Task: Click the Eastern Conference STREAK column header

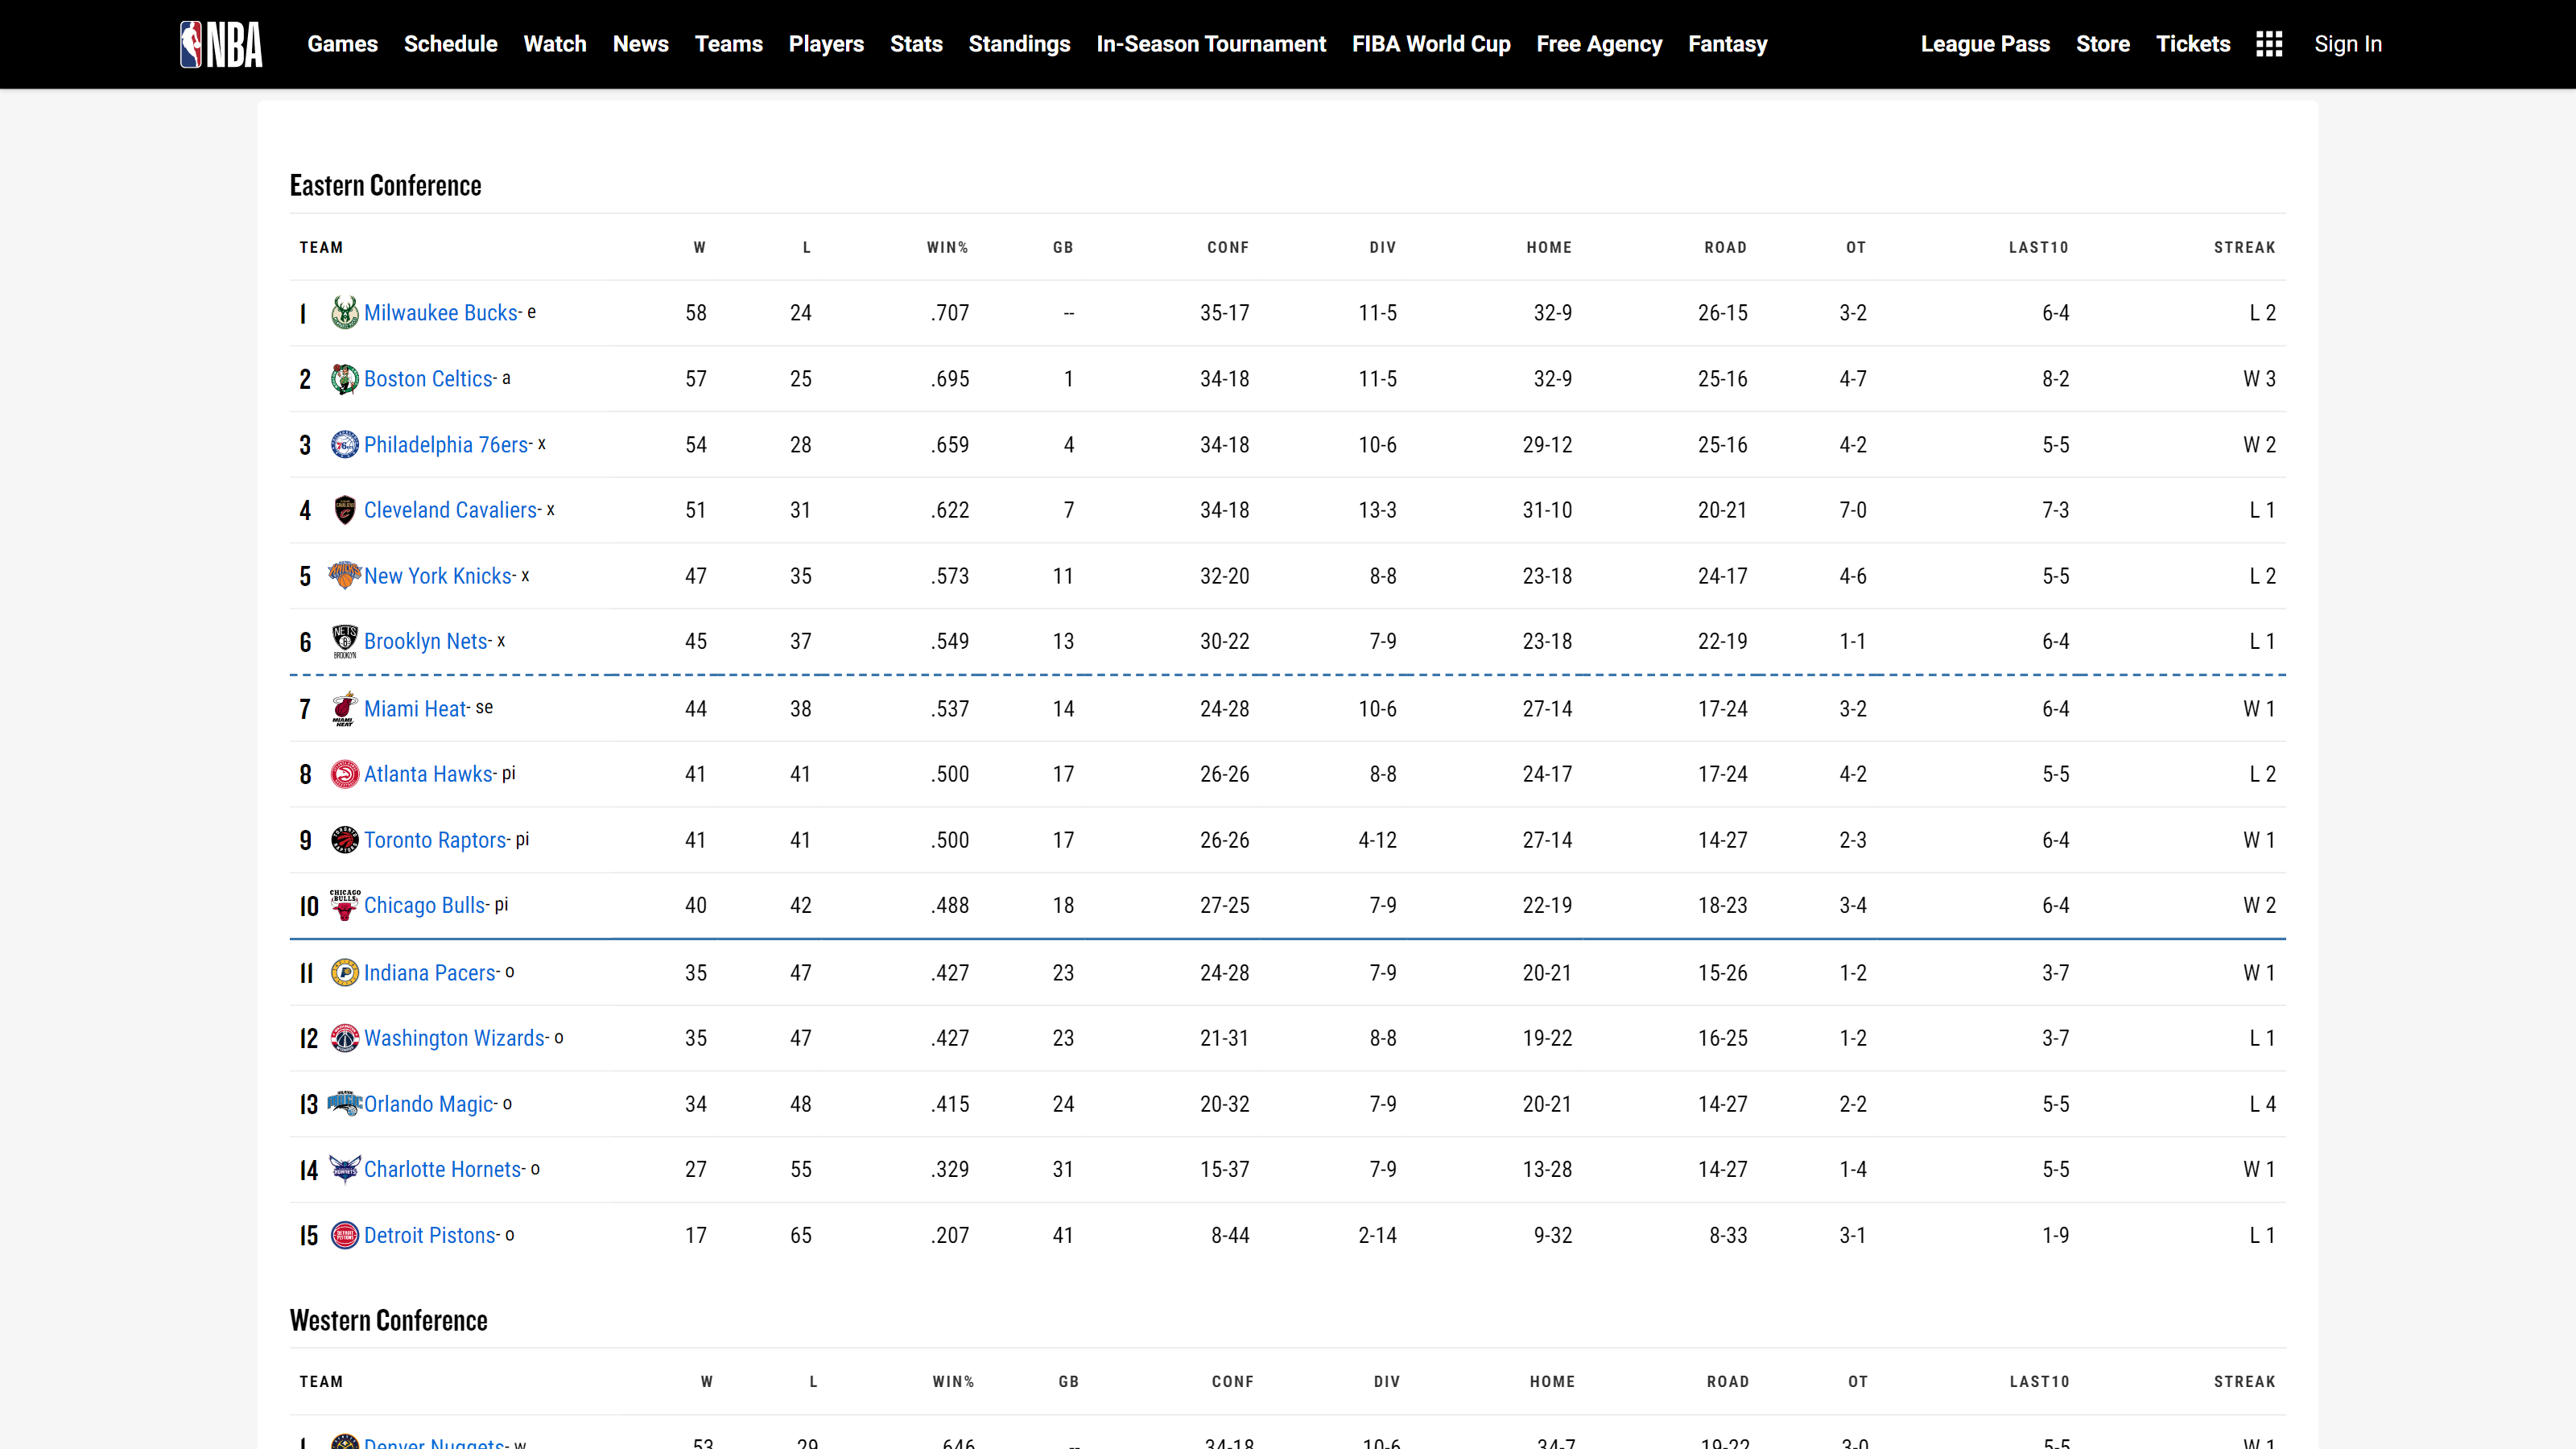Action: coord(2244,247)
